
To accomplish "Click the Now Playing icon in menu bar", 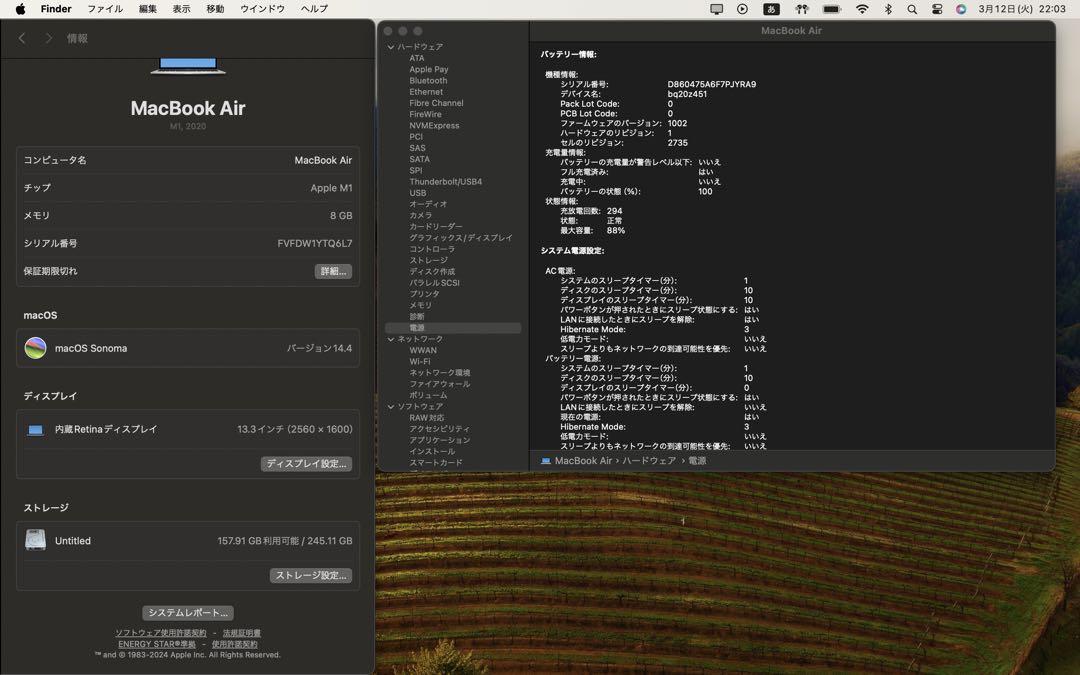I will (x=742, y=9).
